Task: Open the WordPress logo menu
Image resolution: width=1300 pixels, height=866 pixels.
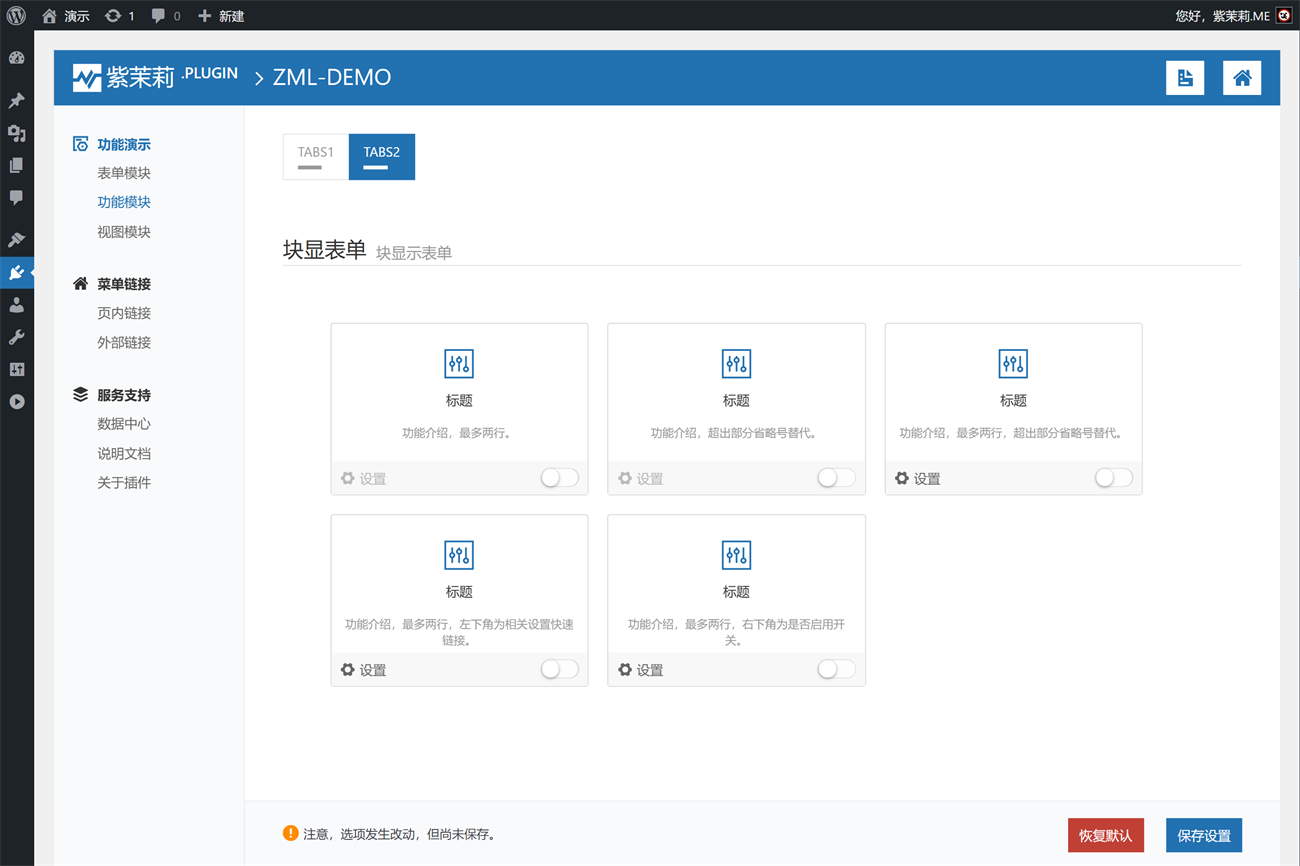Action: tap(16, 16)
